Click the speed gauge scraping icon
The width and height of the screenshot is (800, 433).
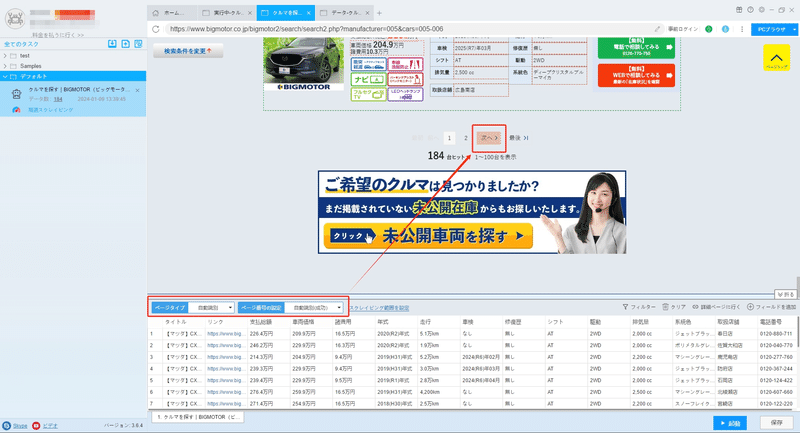tap(16, 110)
